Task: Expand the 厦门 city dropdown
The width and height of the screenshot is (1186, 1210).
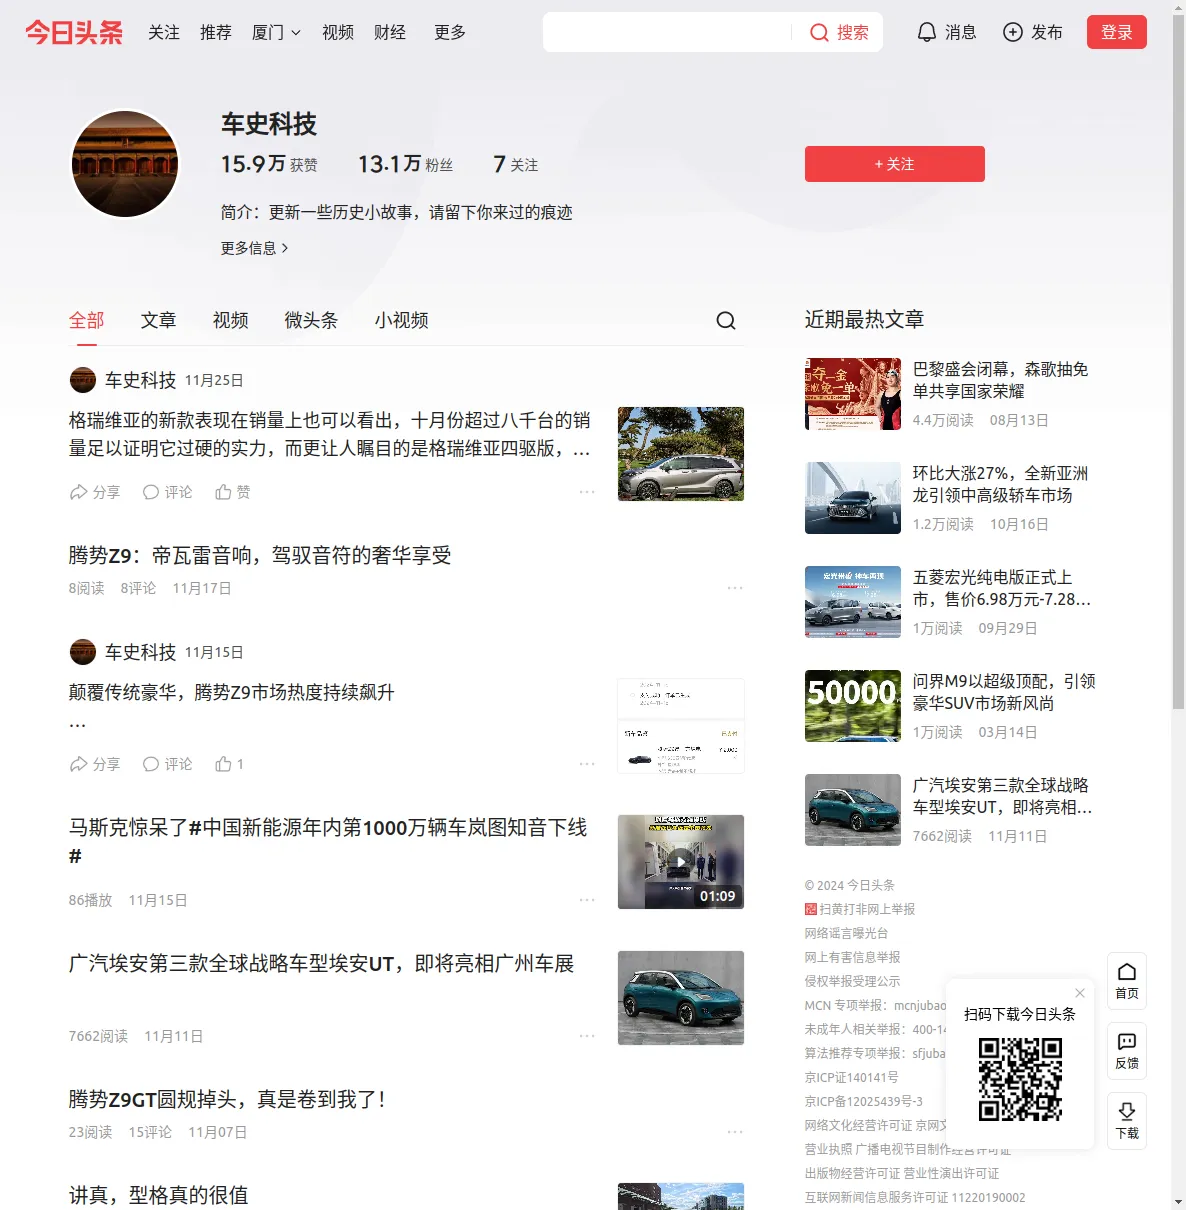Action: (276, 32)
